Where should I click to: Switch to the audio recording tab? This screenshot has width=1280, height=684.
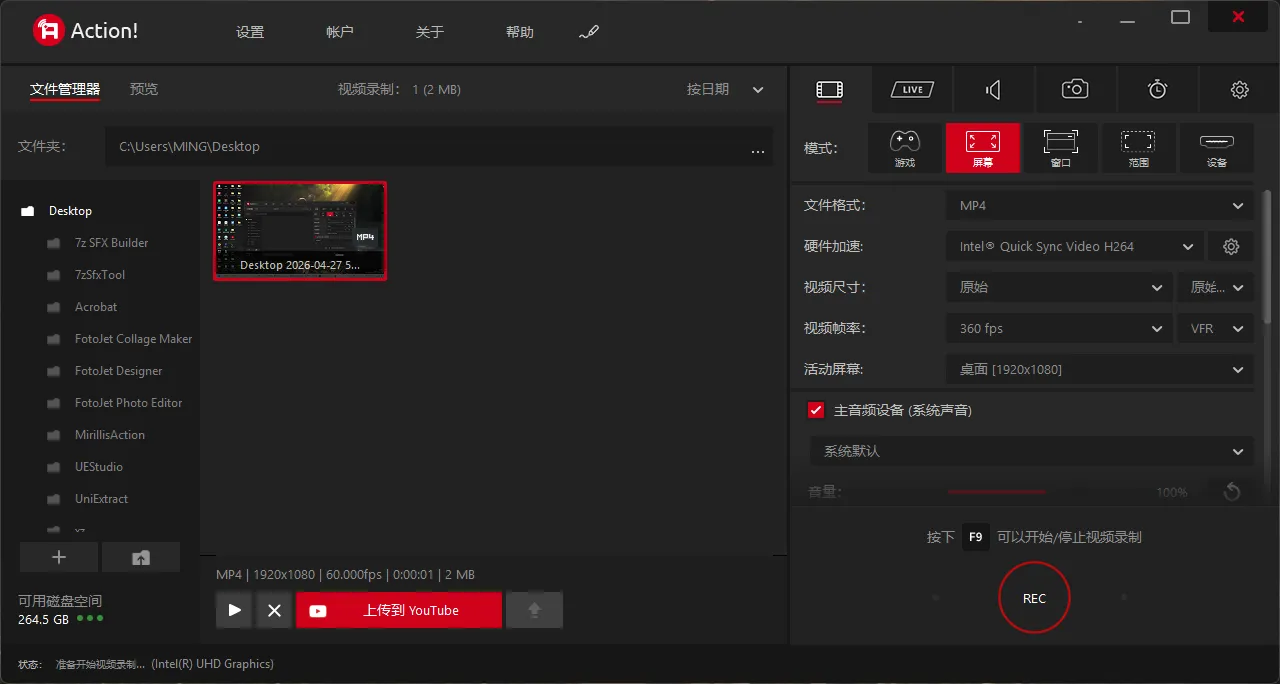pos(993,89)
